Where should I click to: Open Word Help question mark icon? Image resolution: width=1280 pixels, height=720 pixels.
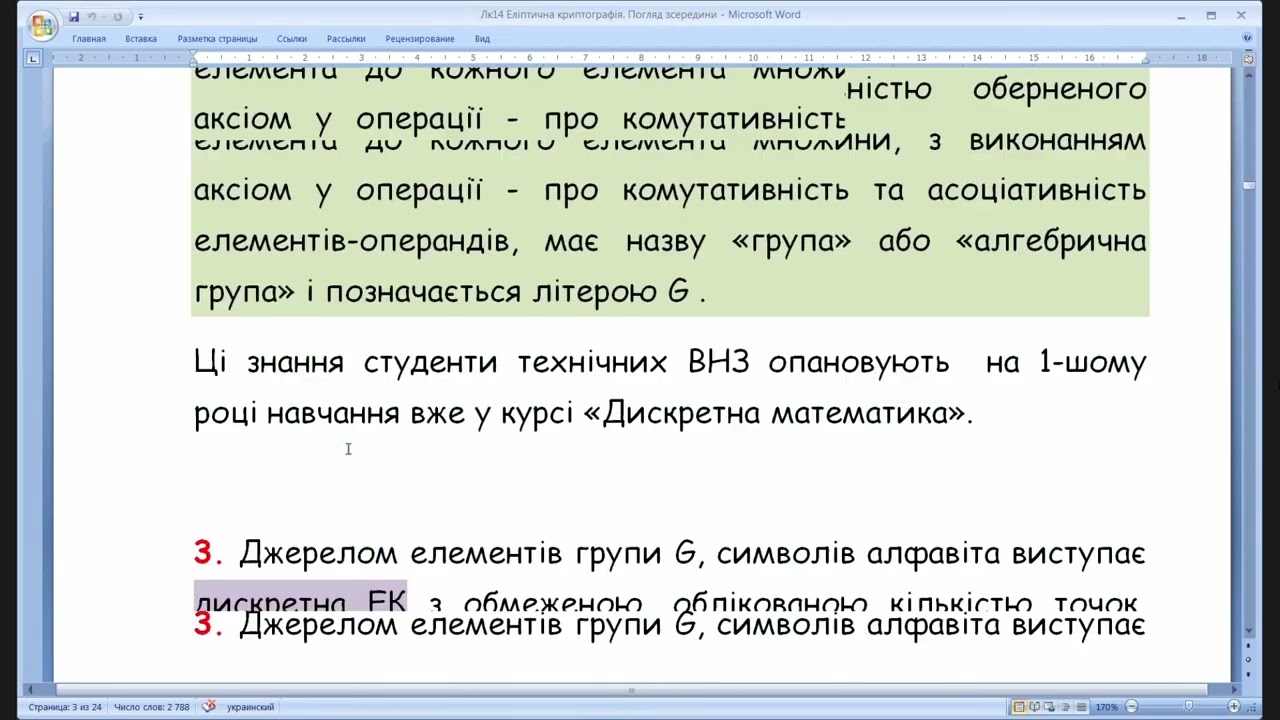(1247, 38)
